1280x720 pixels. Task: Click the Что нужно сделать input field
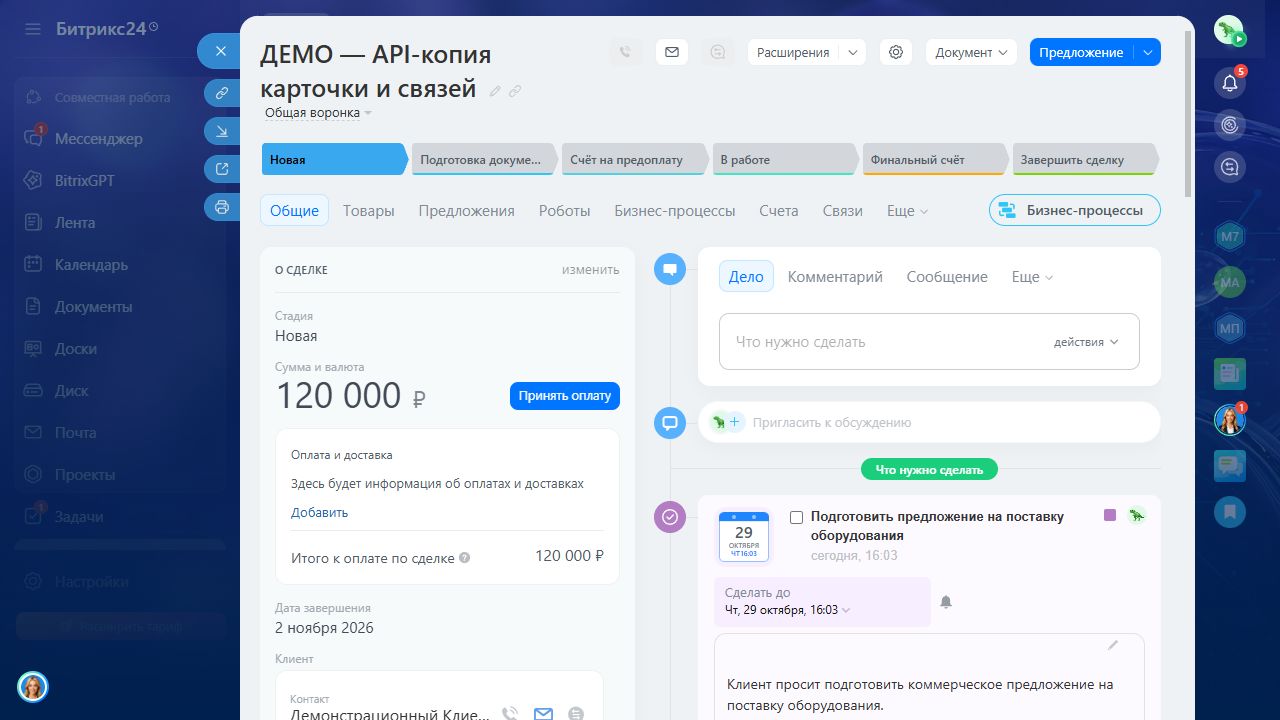coord(929,342)
